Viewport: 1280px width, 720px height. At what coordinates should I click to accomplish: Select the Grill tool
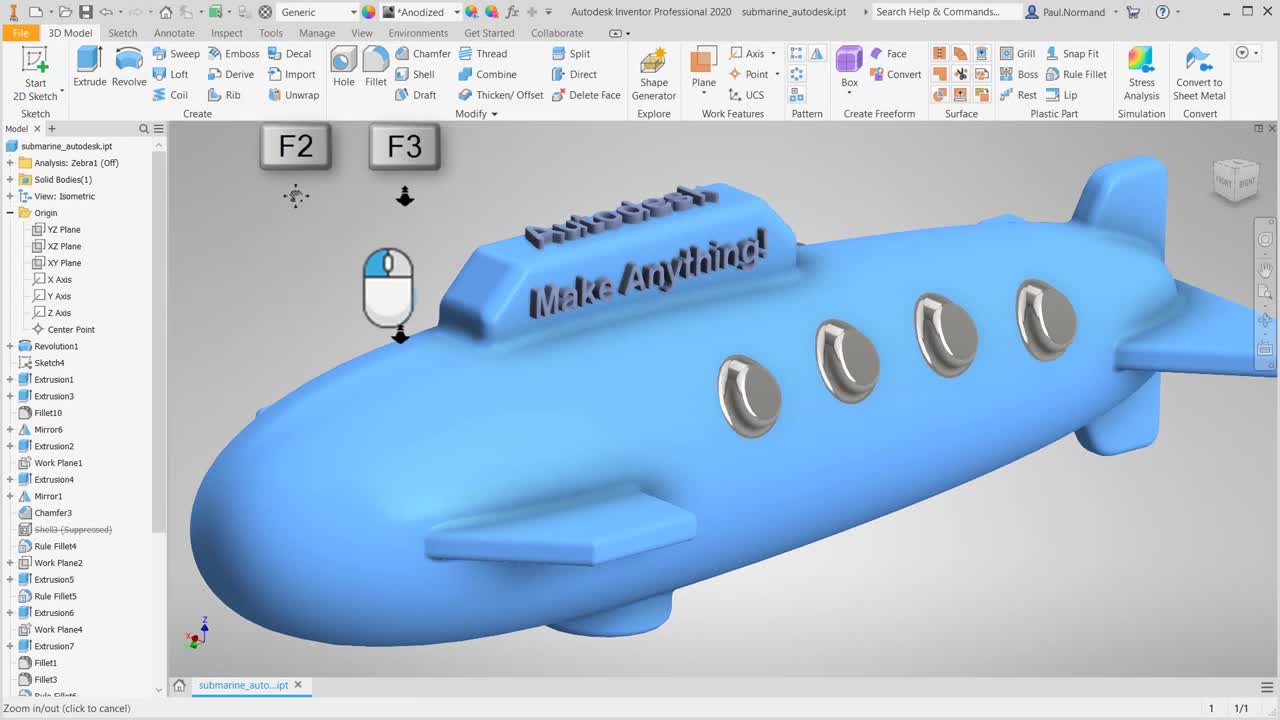pyautogui.click(x=1018, y=54)
